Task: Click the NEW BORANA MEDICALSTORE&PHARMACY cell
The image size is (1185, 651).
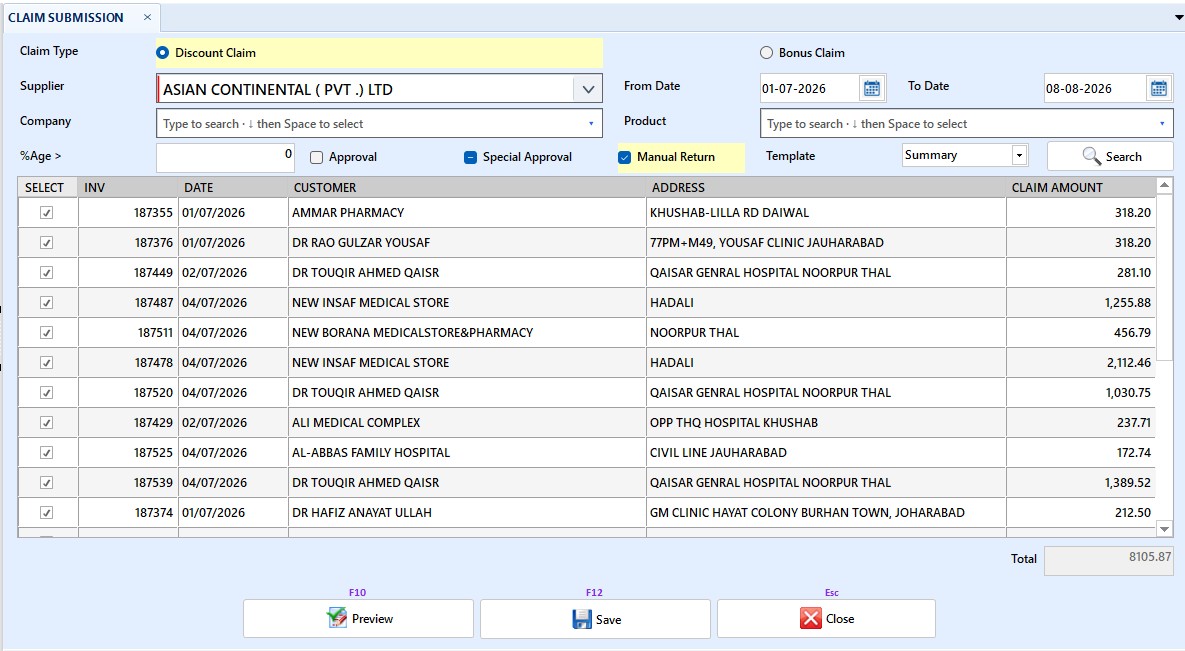Action: tap(467, 333)
